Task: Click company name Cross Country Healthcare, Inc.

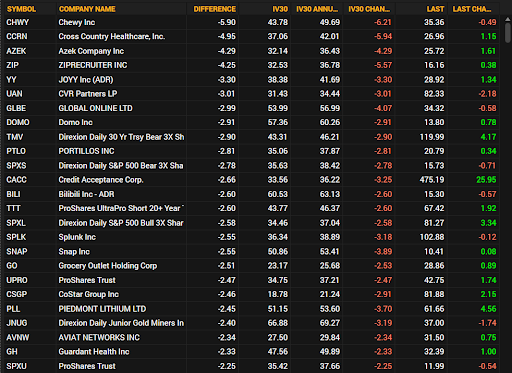Action: [x=112, y=36]
